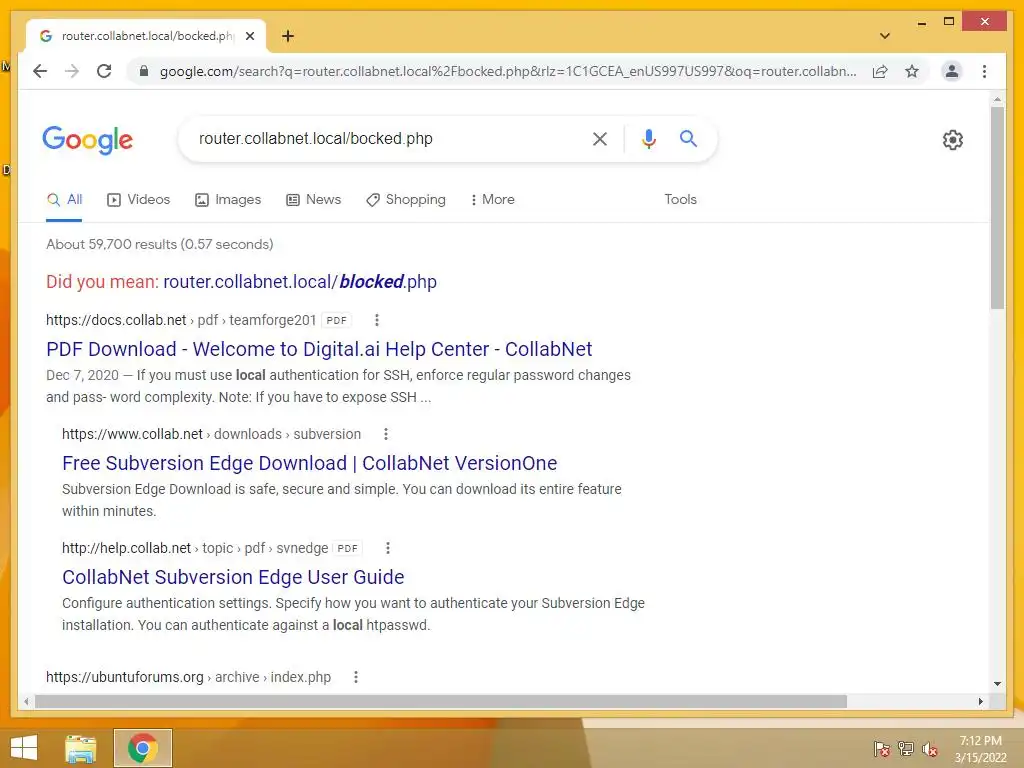
Task: View site information via padlock icon
Action: coord(144,71)
